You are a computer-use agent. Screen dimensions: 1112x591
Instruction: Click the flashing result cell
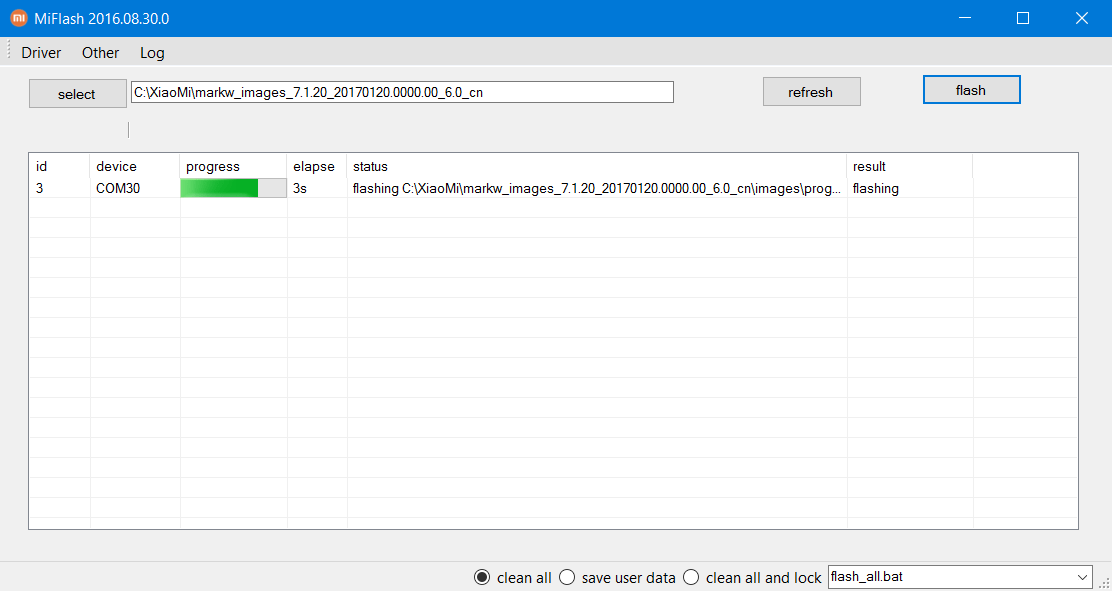click(x=910, y=189)
